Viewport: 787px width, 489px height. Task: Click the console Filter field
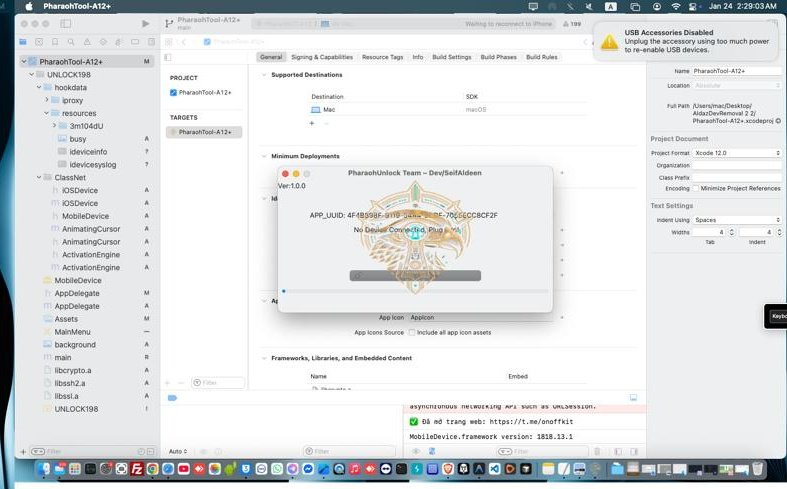(542, 451)
